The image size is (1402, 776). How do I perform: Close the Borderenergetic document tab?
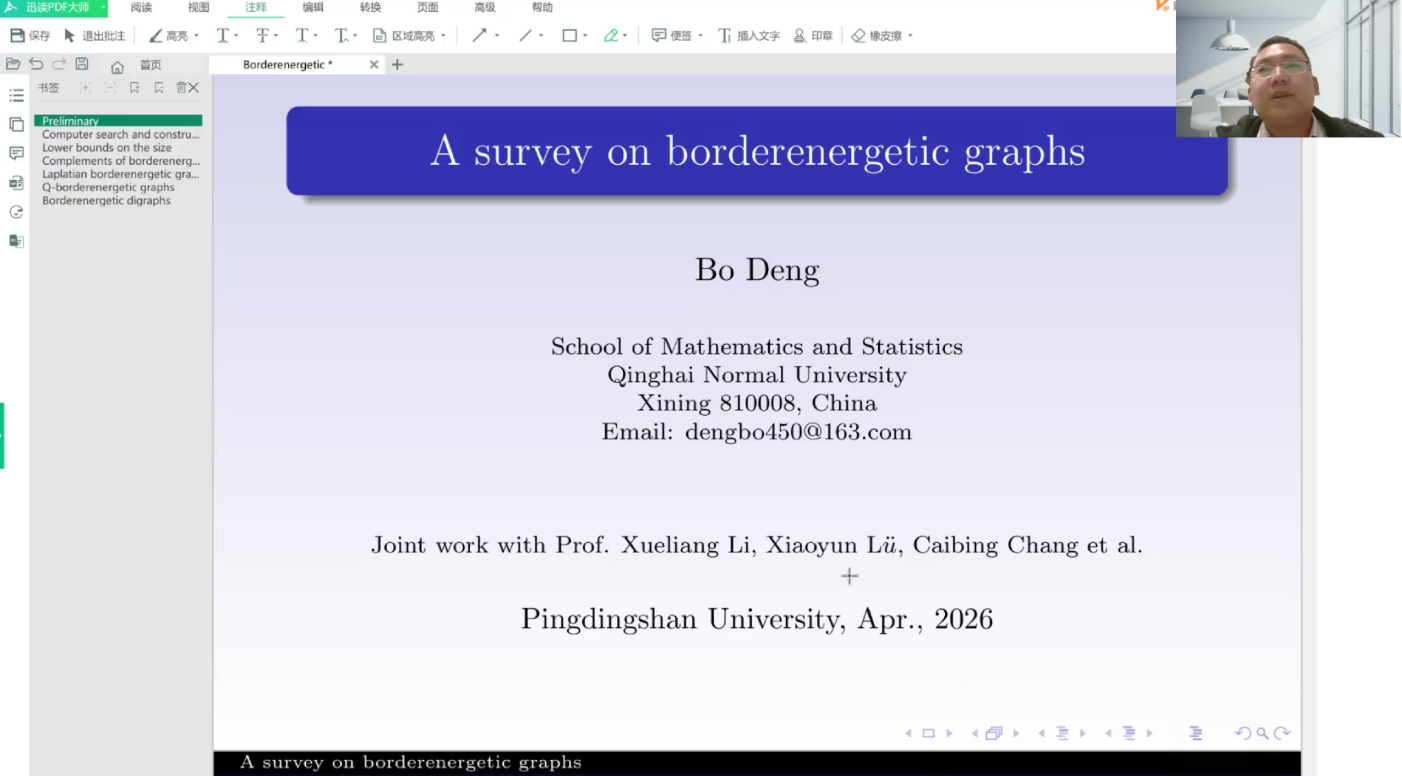374,65
